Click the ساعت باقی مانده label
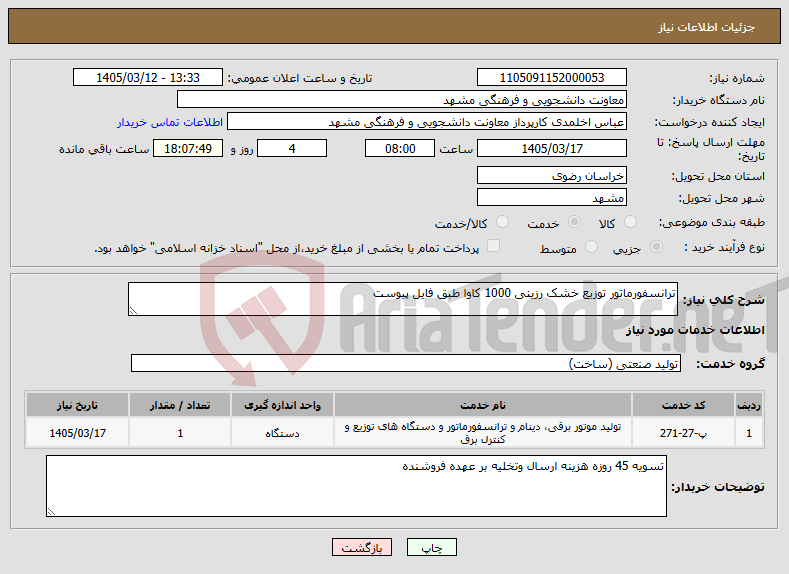The height and width of the screenshot is (574, 789). click(x=104, y=149)
